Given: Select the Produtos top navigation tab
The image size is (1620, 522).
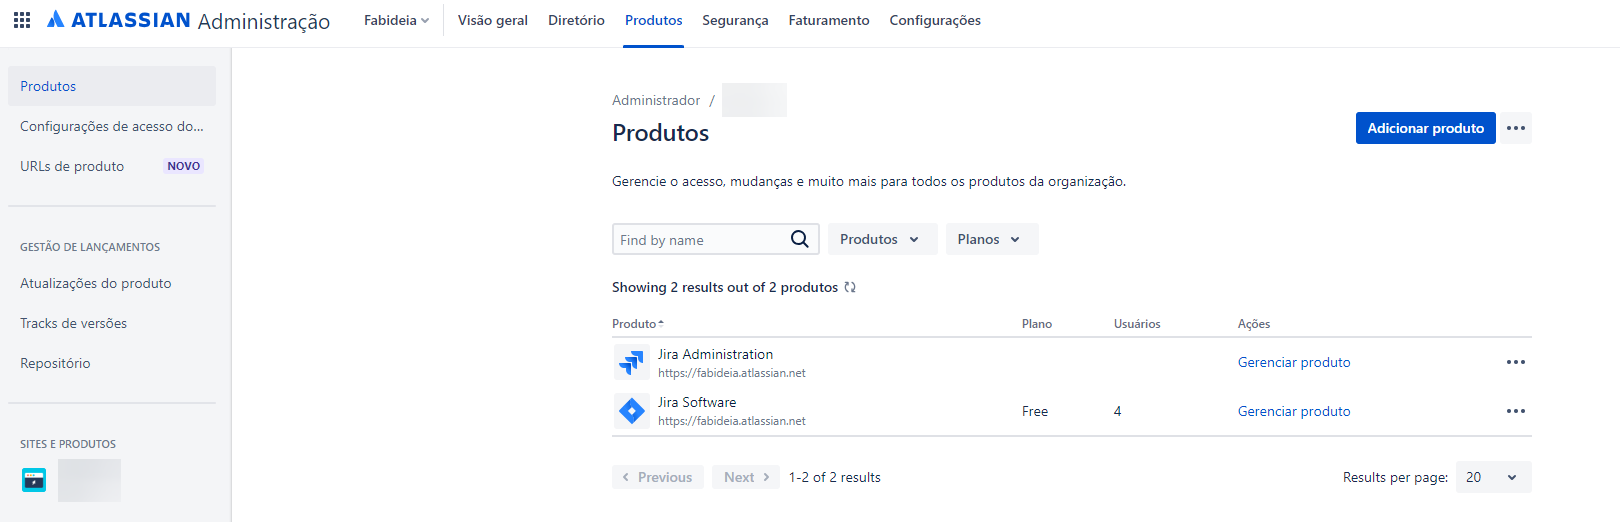Looking at the screenshot, I should pos(654,20).
